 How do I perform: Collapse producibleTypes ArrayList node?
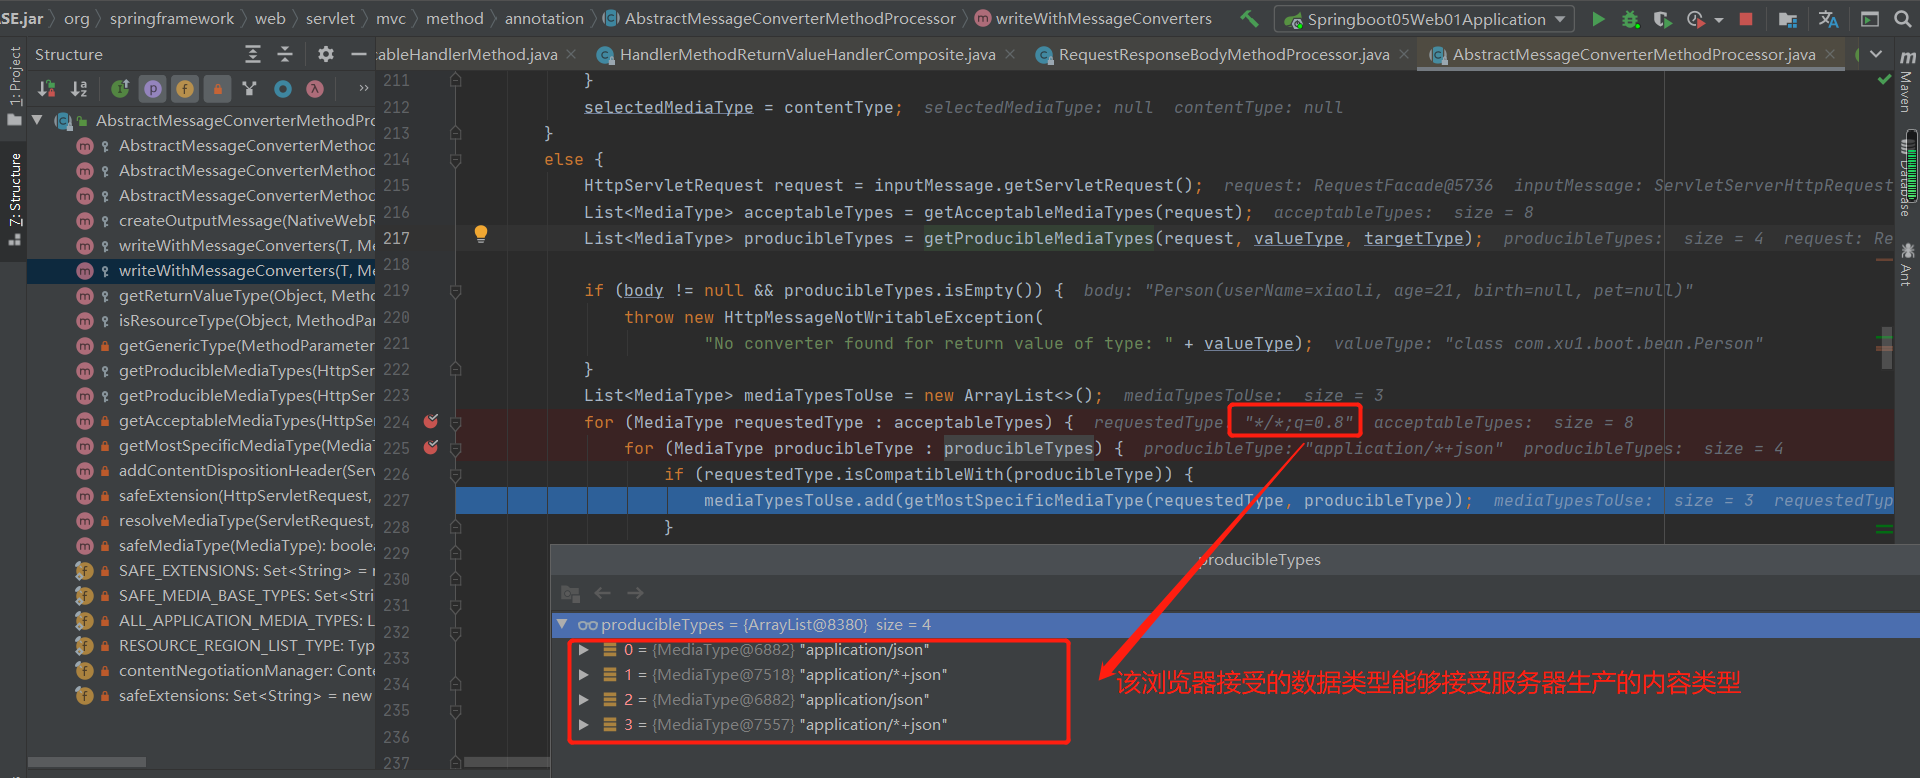563,624
